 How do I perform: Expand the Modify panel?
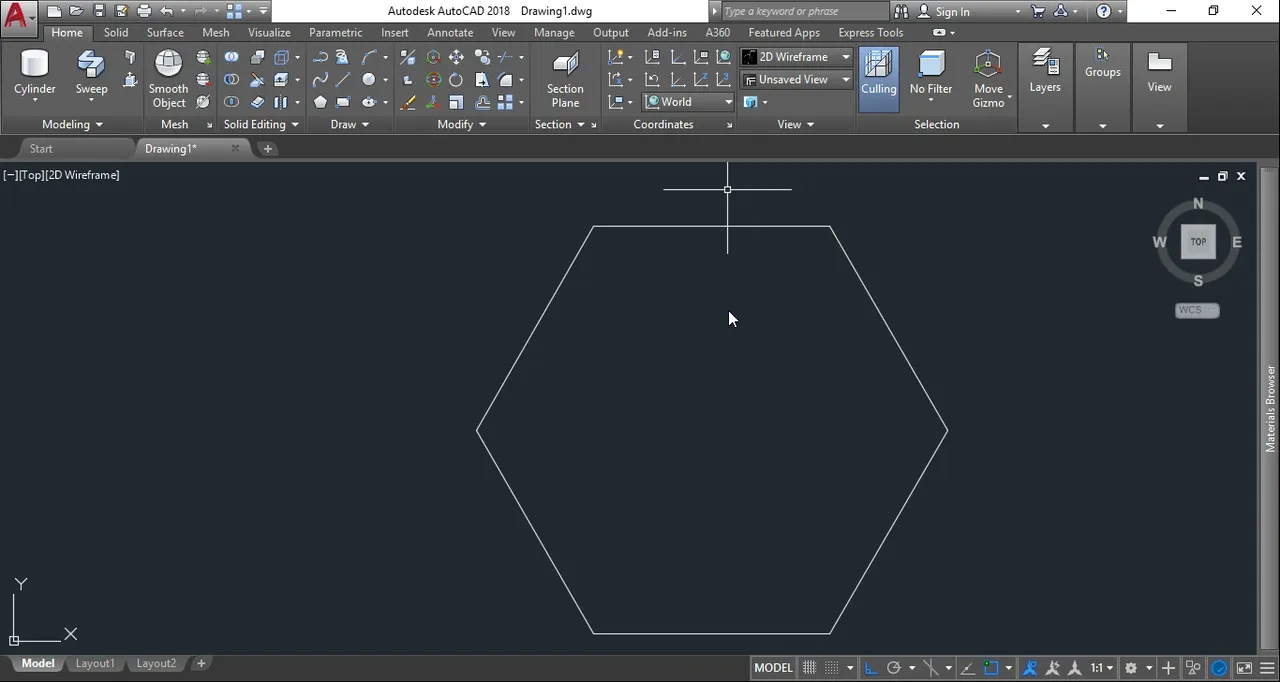point(461,124)
